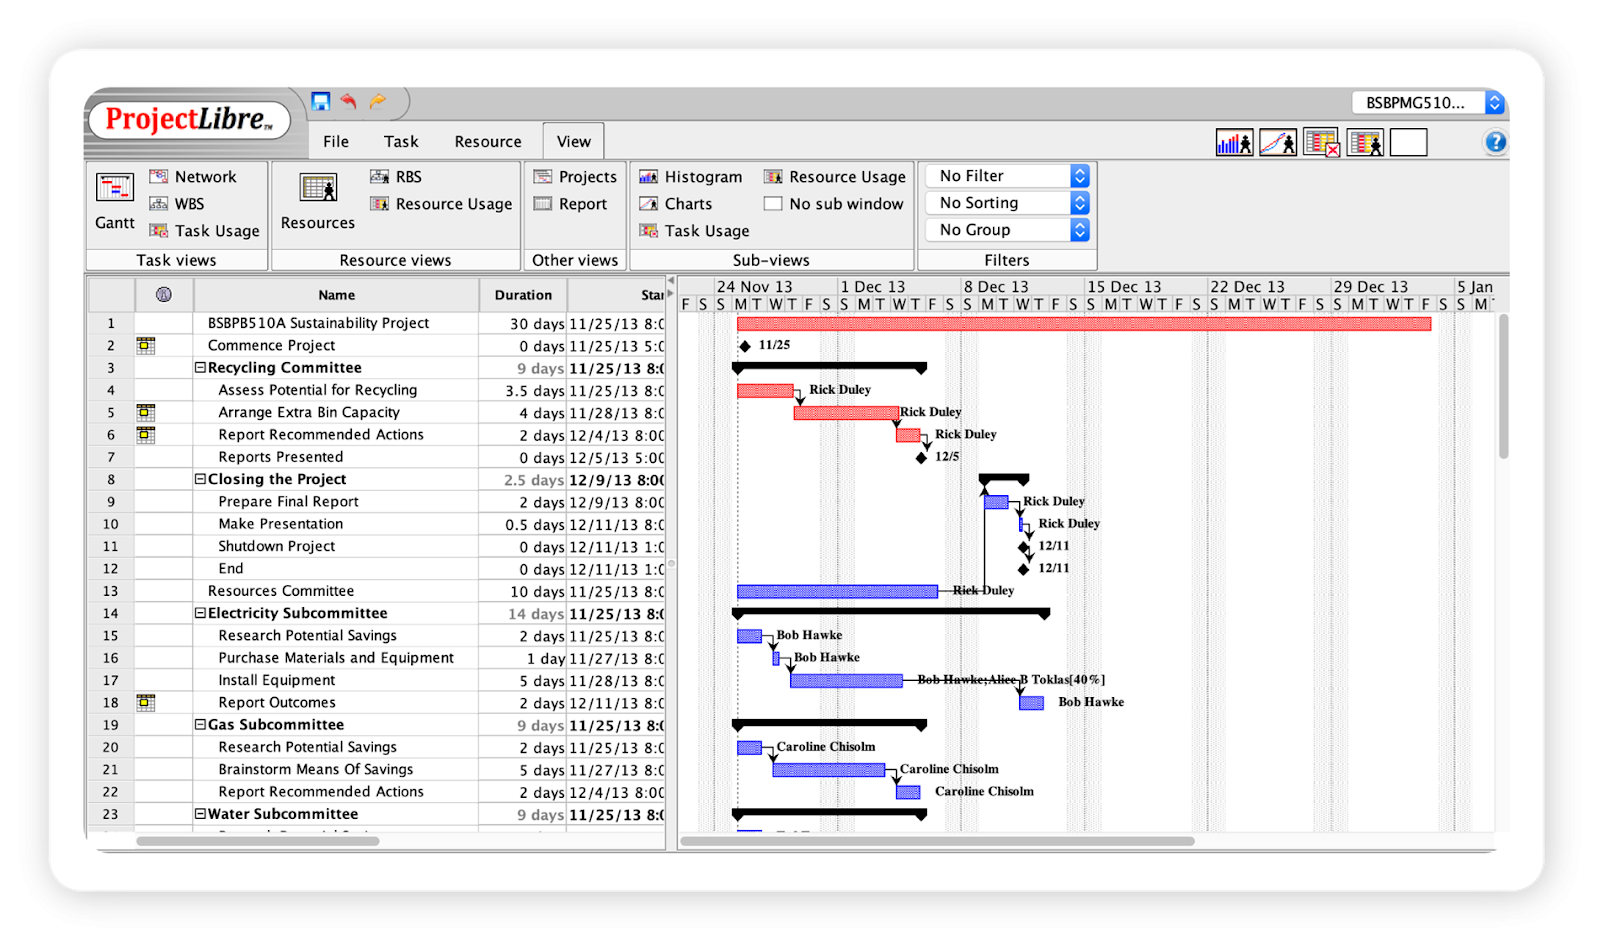Click the Save button
Viewport: 1600px width, 947px height.
click(x=320, y=100)
